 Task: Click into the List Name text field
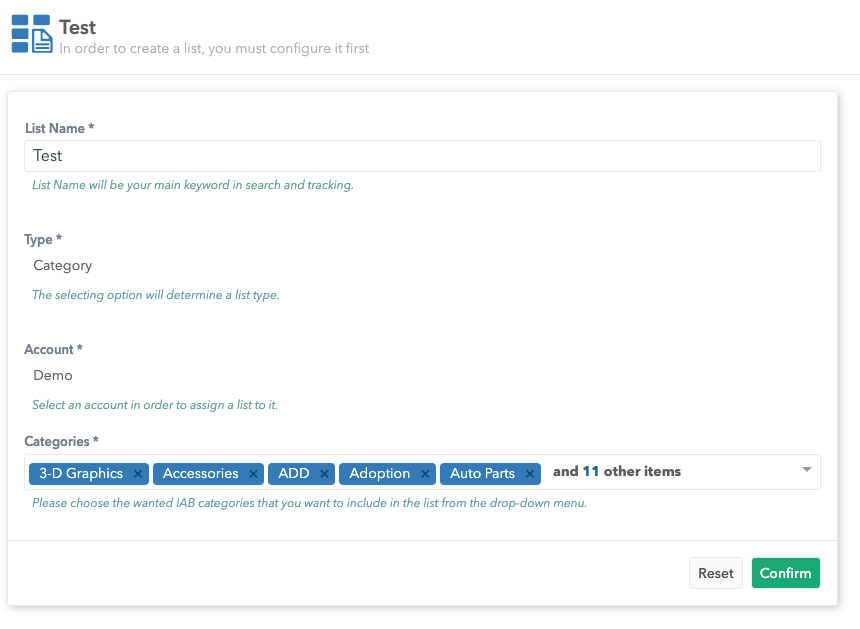click(420, 156)
